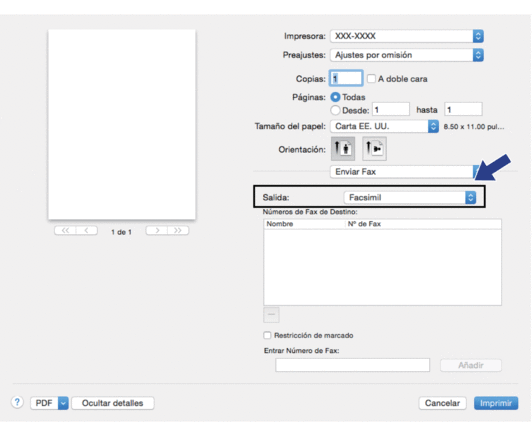Enable the A doble cara checkbox
Viewport: 532px width, 435px height.
(372, 79)
